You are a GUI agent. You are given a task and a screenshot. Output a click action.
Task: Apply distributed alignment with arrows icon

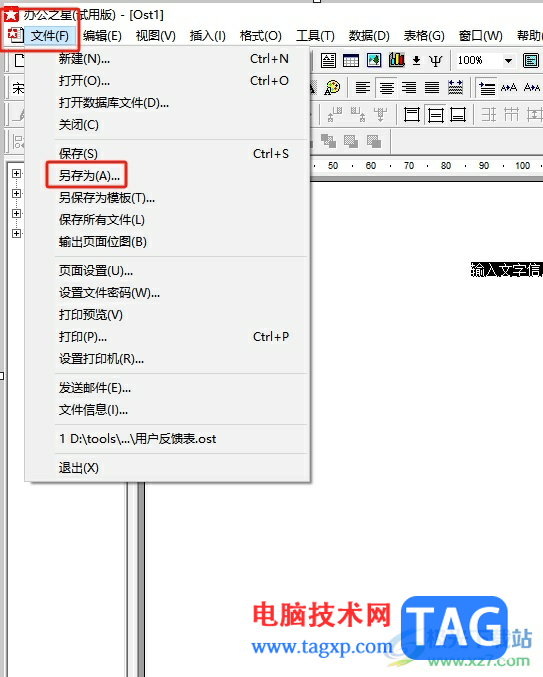455,88
